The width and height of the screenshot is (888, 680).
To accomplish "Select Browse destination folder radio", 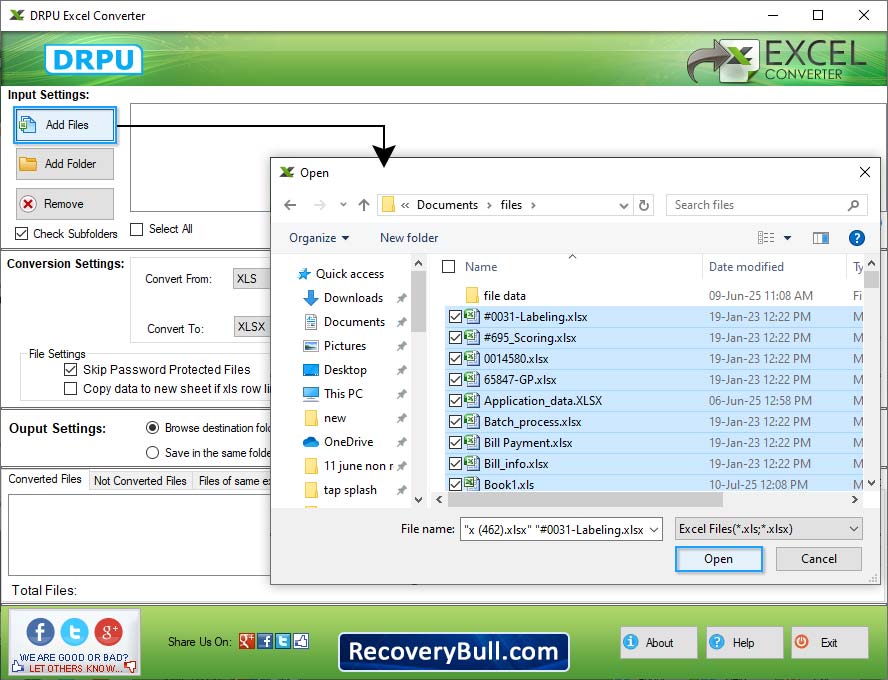I will pyautogui.click(x=152, y=428).
